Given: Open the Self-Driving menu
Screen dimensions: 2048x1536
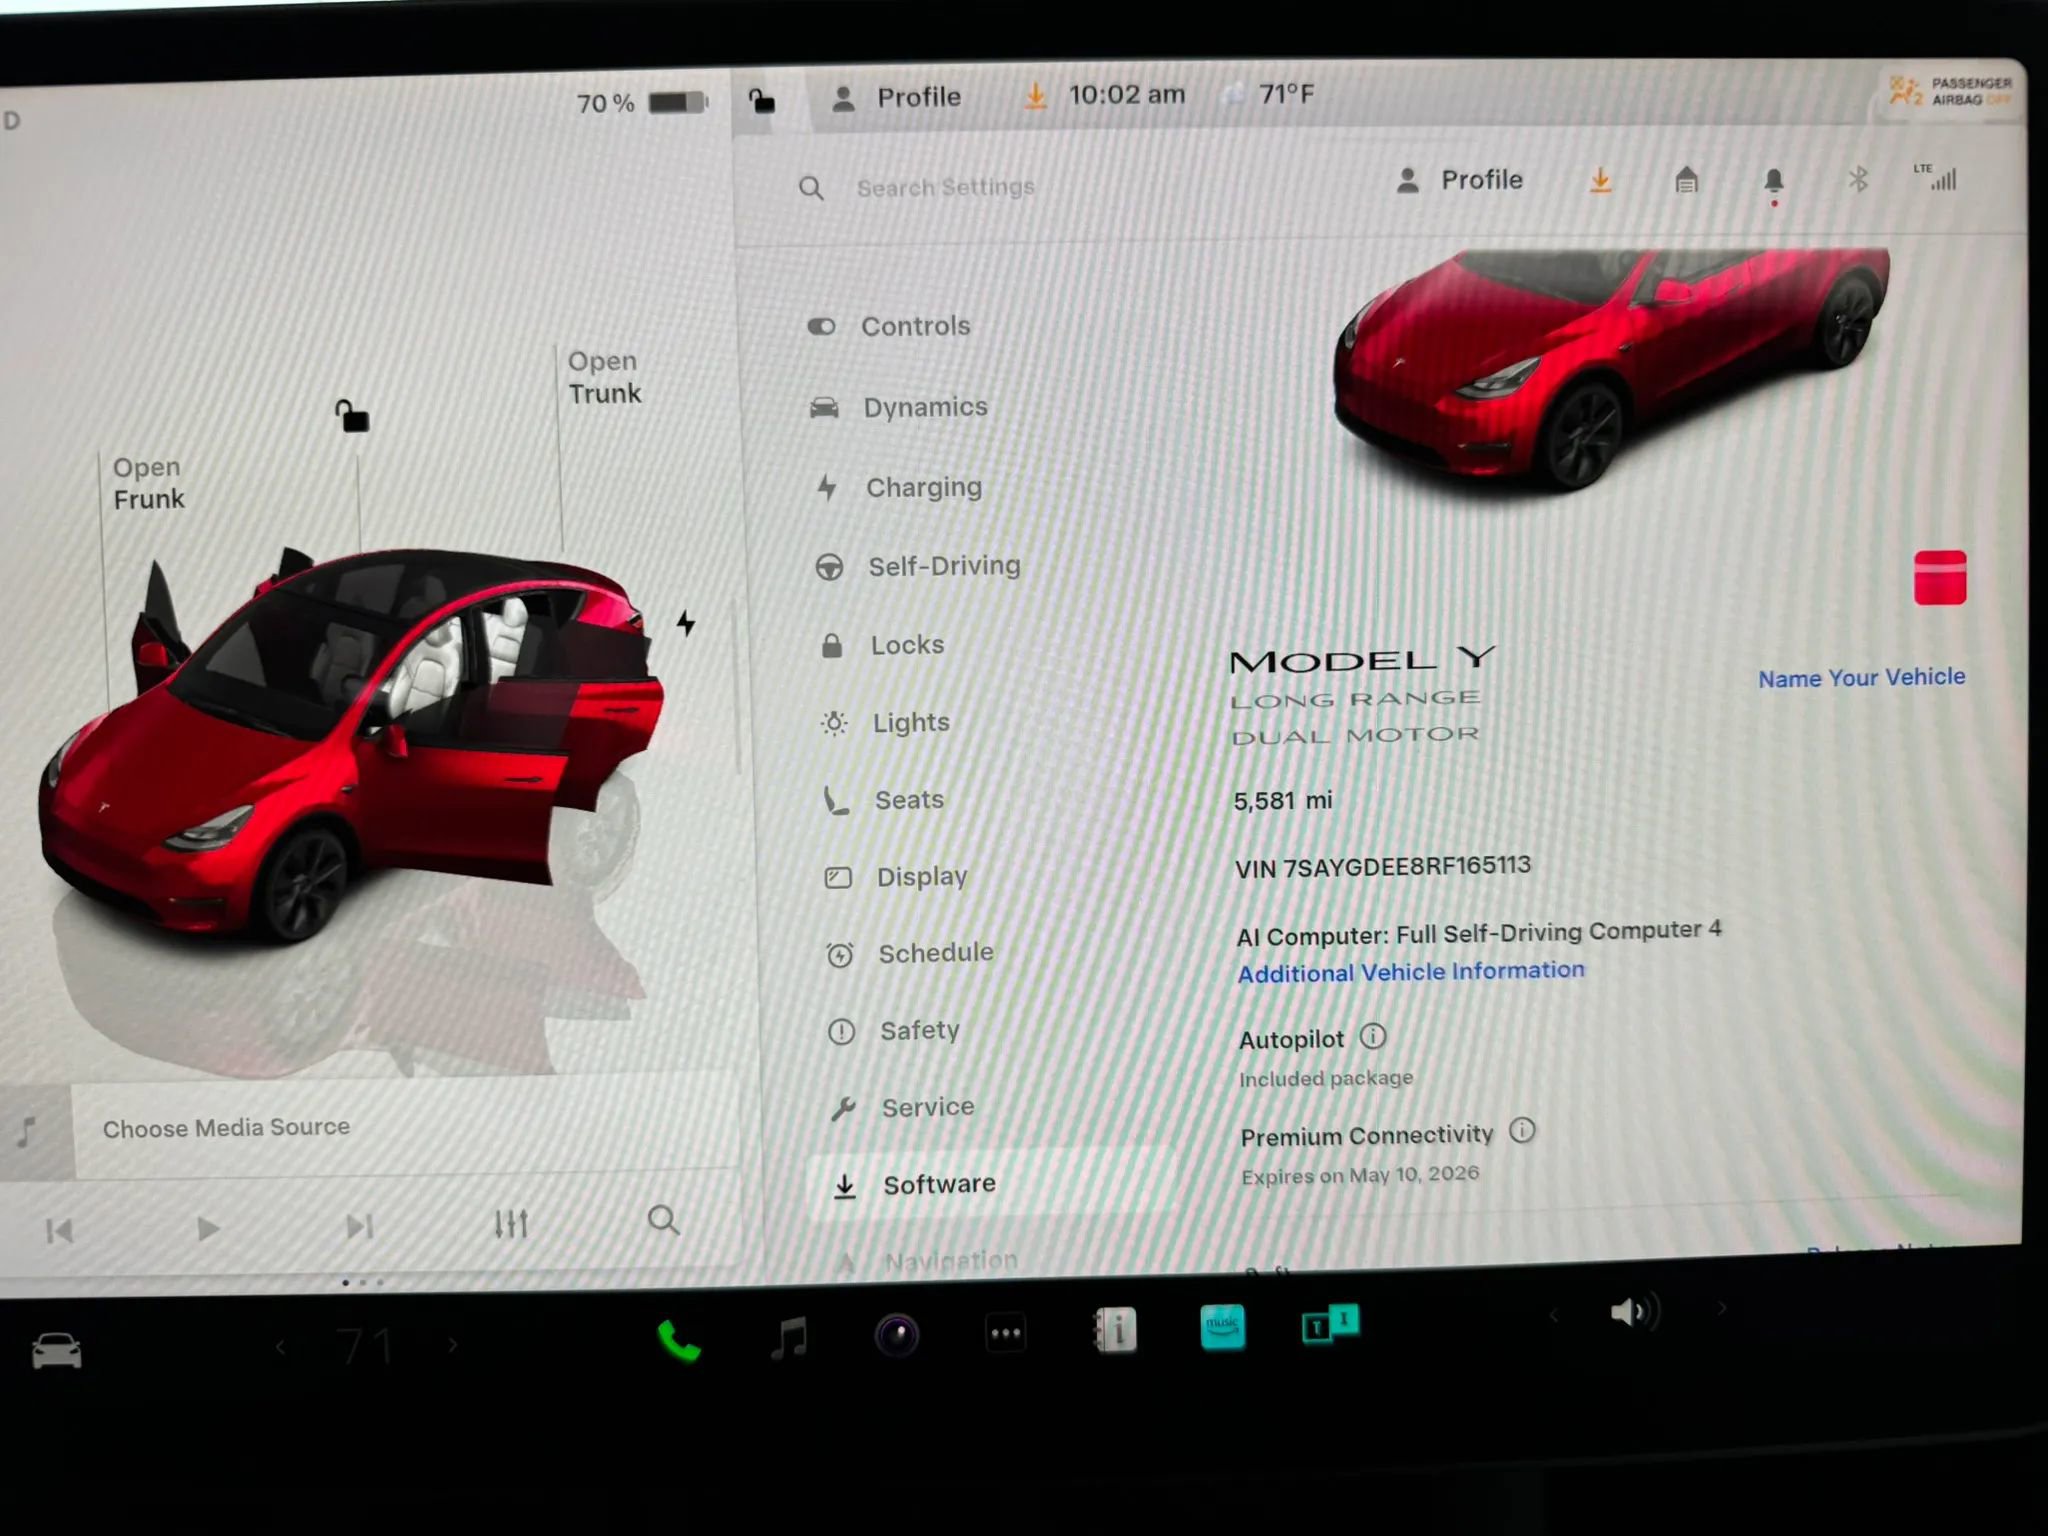Looking at the screenshot, I should click(x=918, y=566).
